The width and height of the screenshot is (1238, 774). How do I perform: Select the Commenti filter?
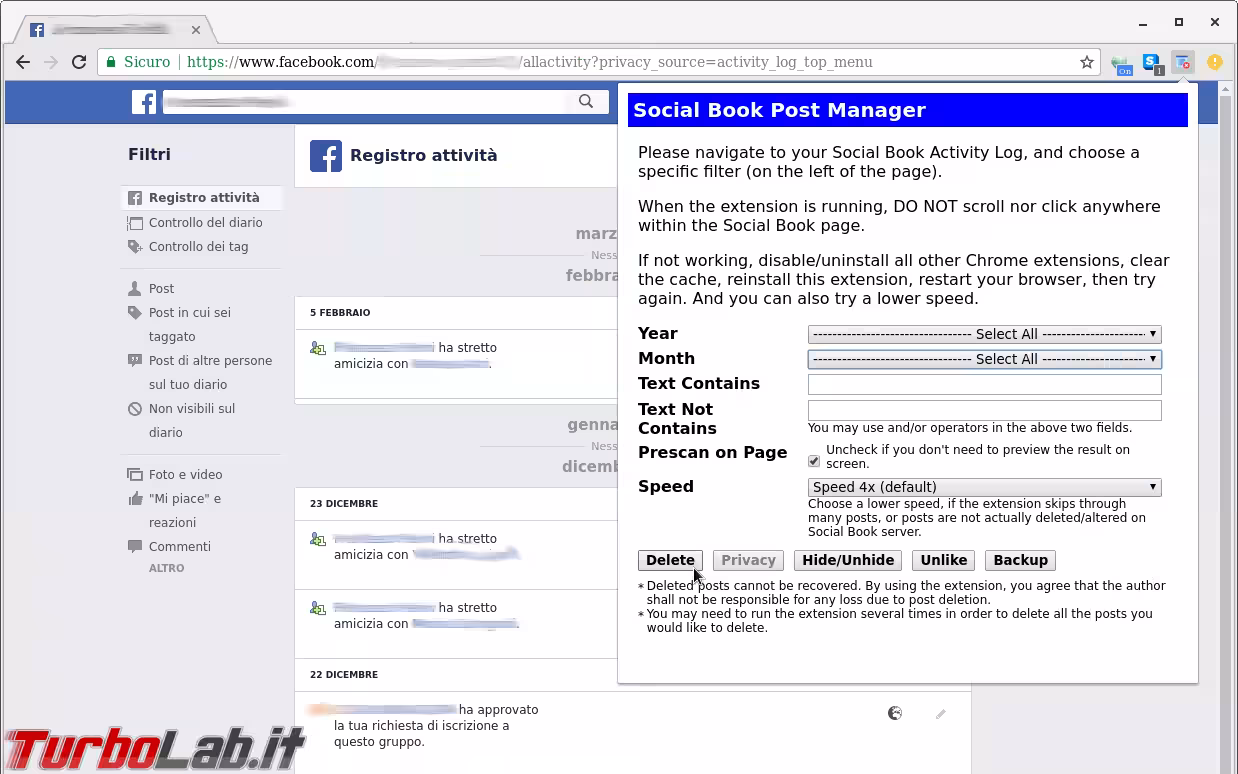pyautogui.click(x=179, y=546)
